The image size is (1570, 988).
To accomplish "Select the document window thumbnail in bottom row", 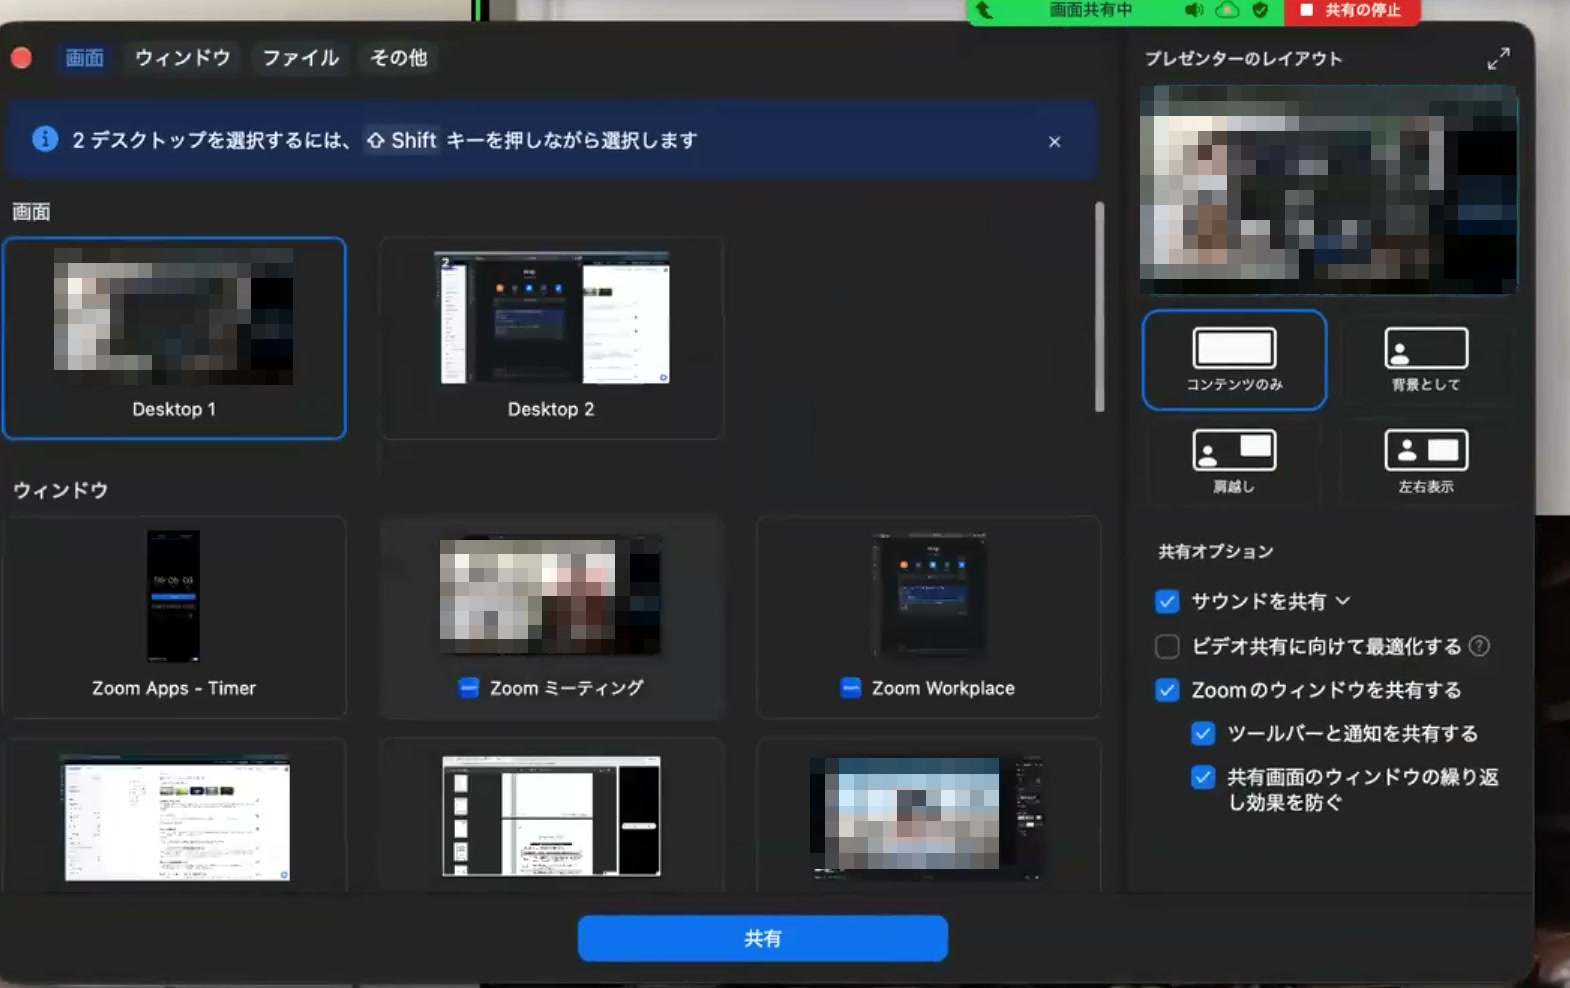I will [x=551, y=816].
